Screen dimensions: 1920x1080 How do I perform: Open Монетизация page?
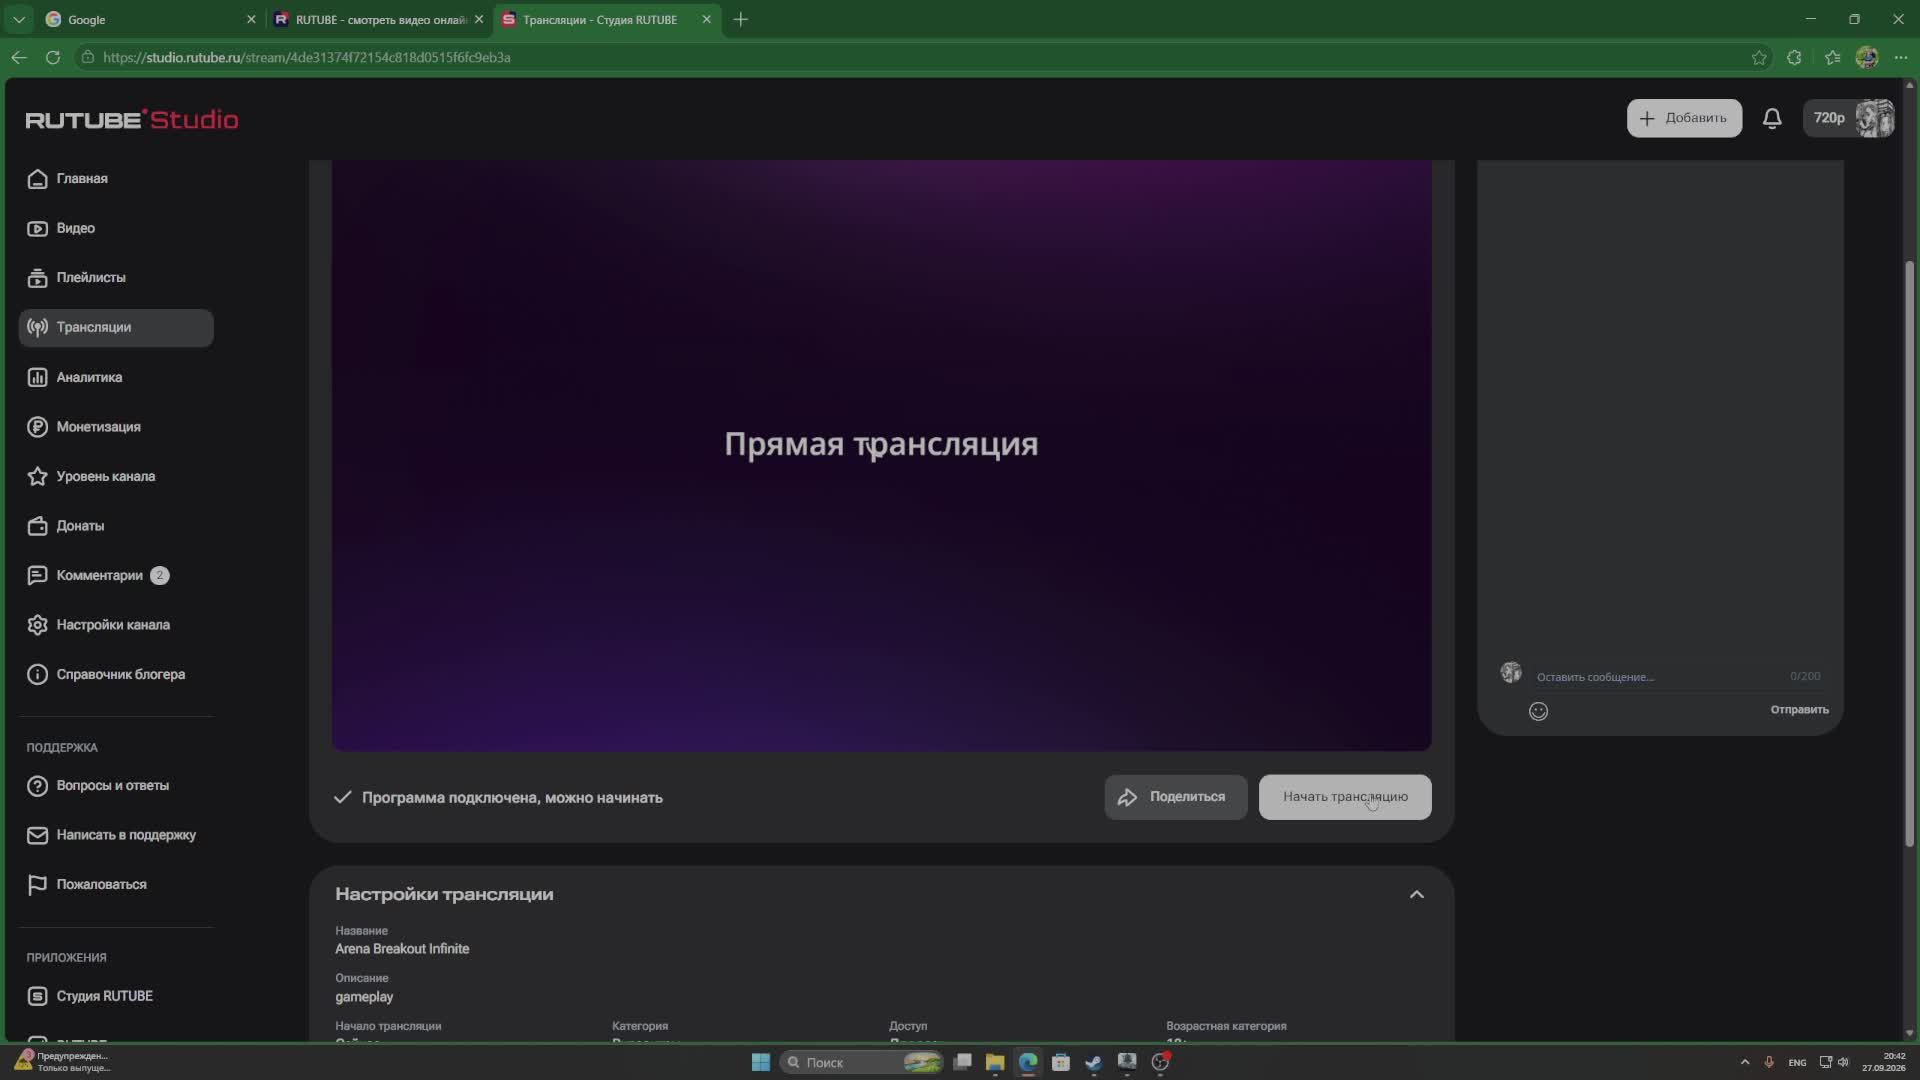click(116, 427)
